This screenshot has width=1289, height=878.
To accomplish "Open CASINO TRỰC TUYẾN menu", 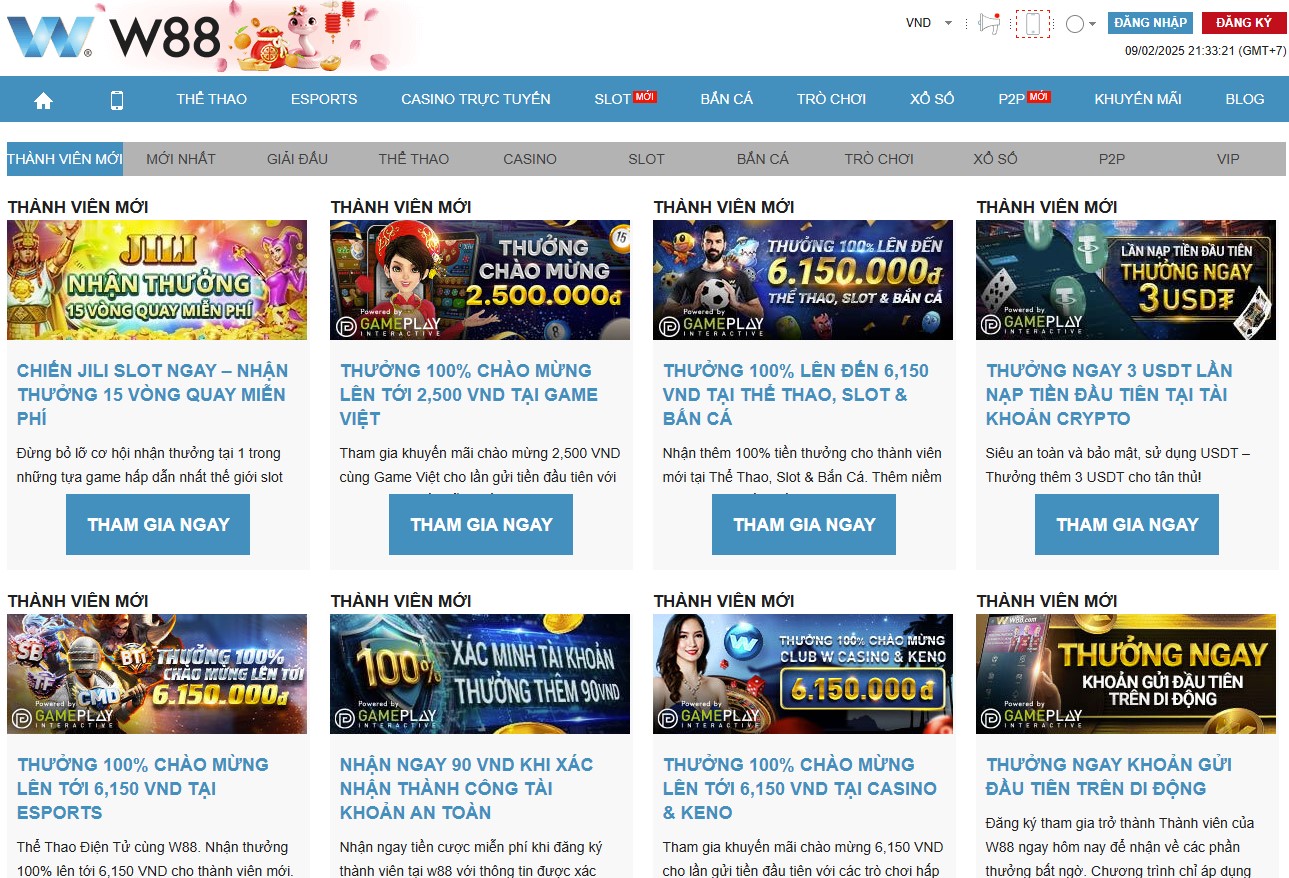I will (476, 99).
